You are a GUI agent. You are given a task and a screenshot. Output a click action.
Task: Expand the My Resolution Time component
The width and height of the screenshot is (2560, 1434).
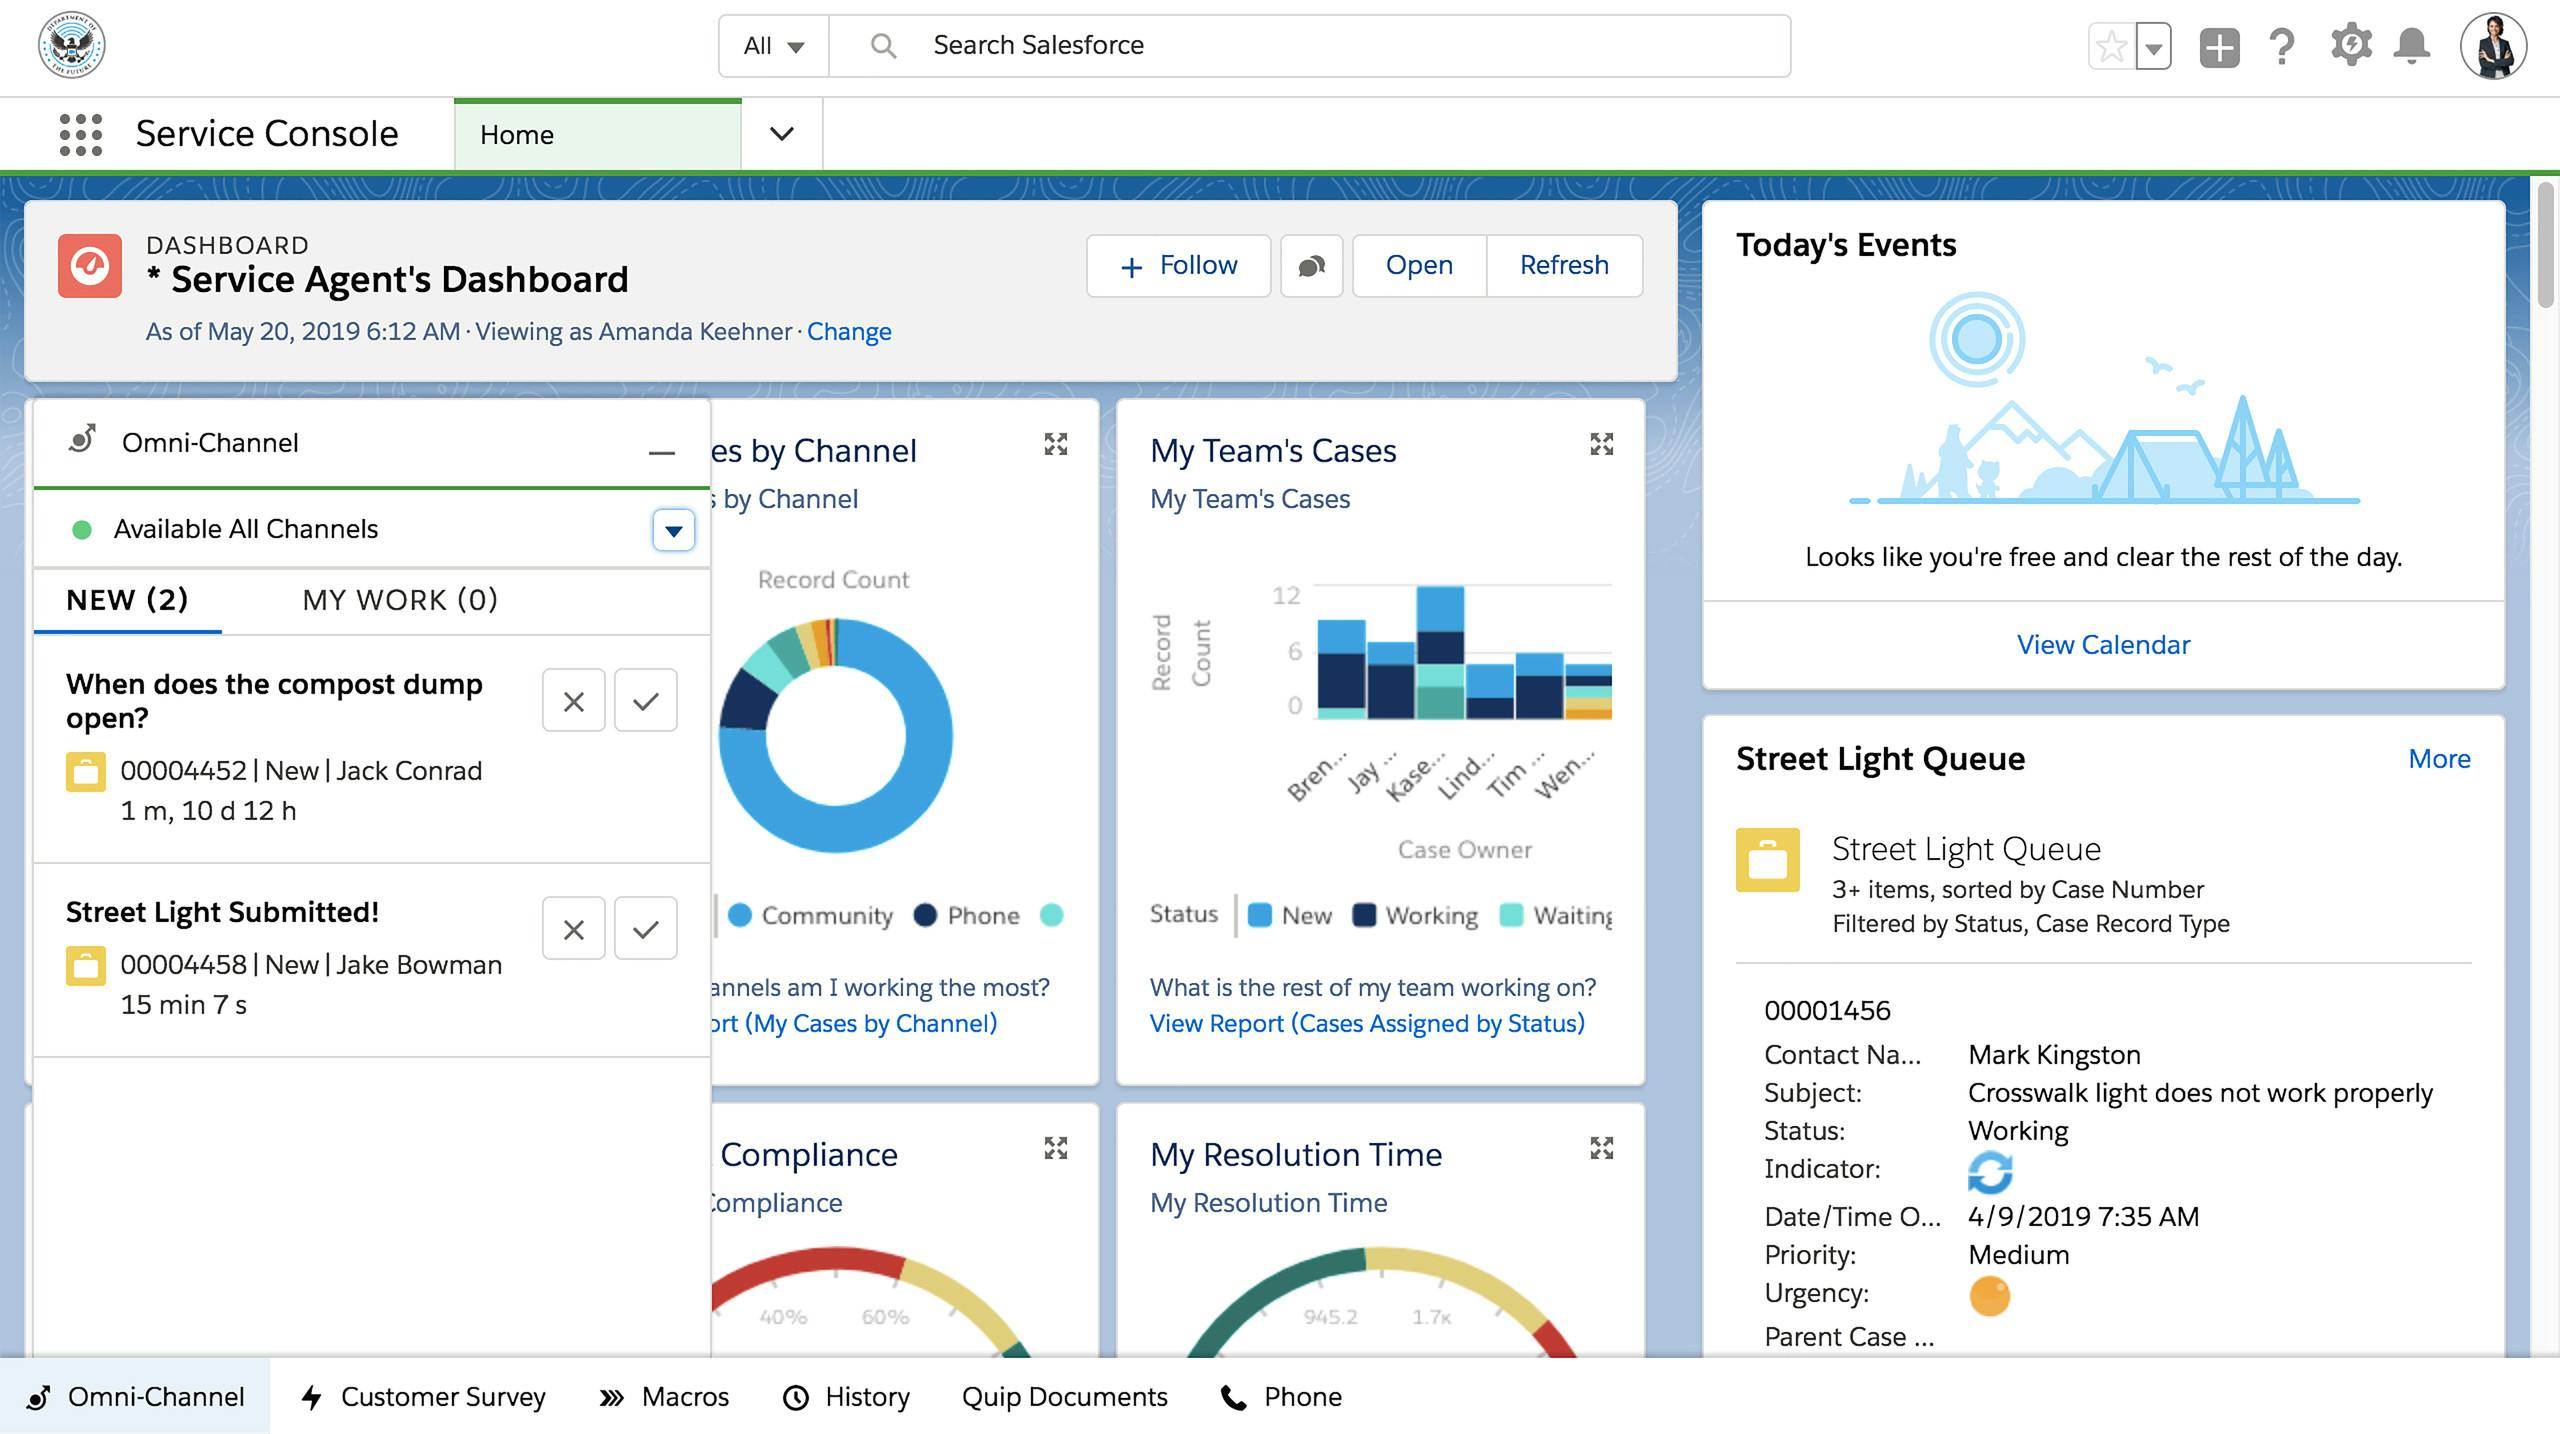click(1602, 1148)
